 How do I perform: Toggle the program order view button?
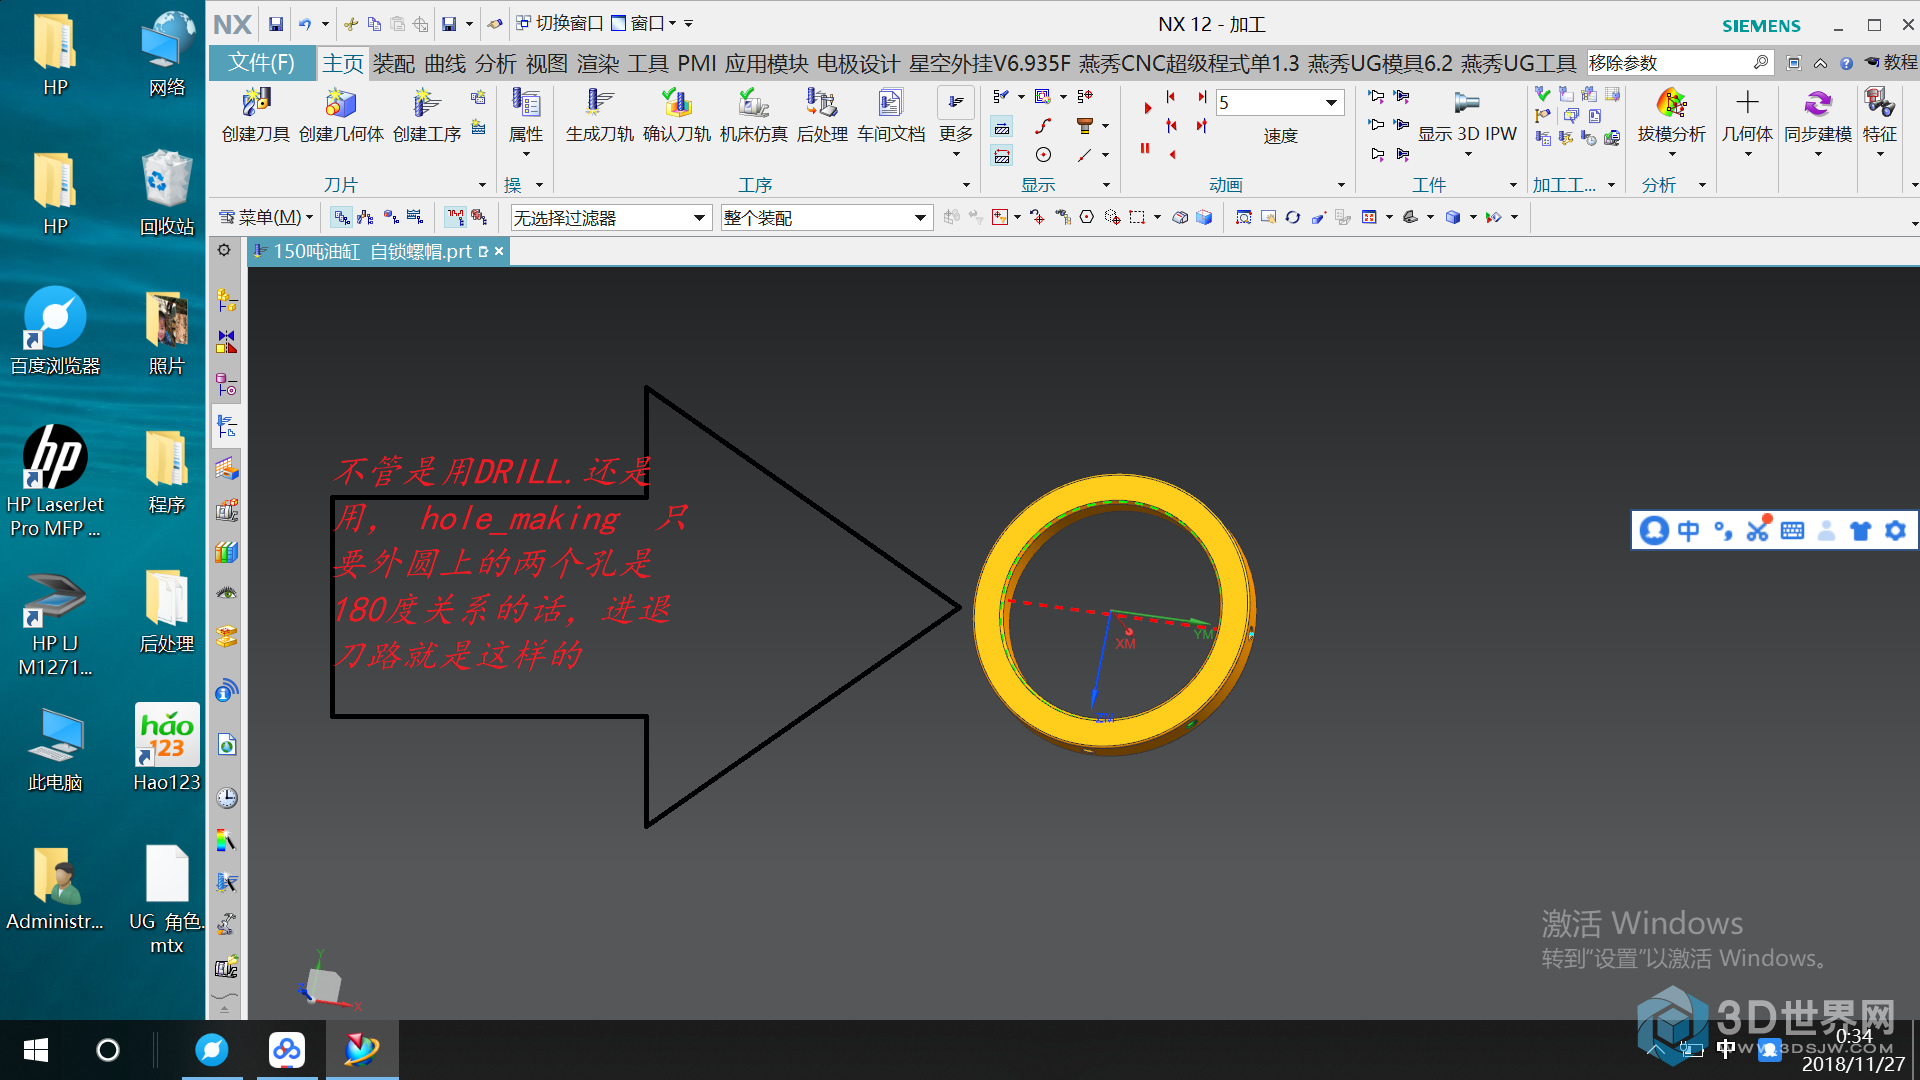(x=342, y=217)
